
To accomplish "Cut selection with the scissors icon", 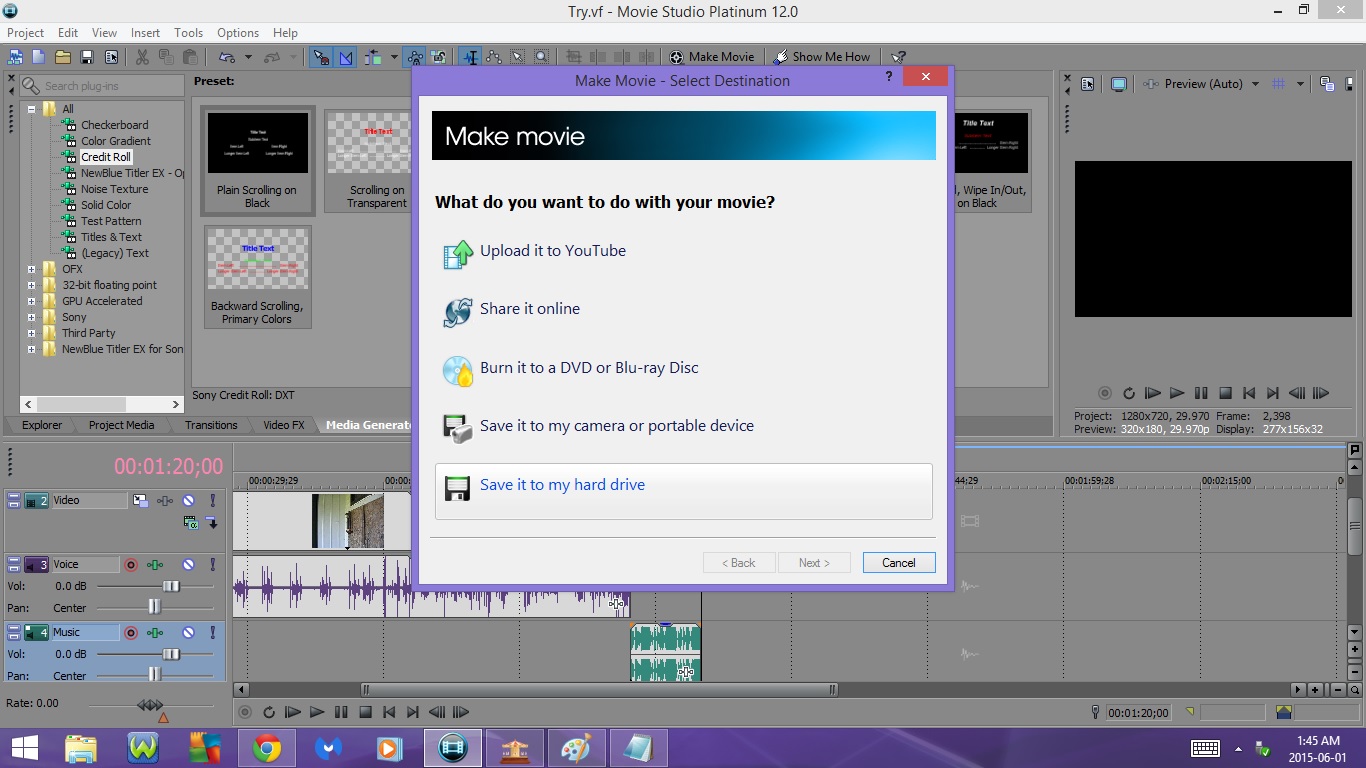I will pos(142,57).
